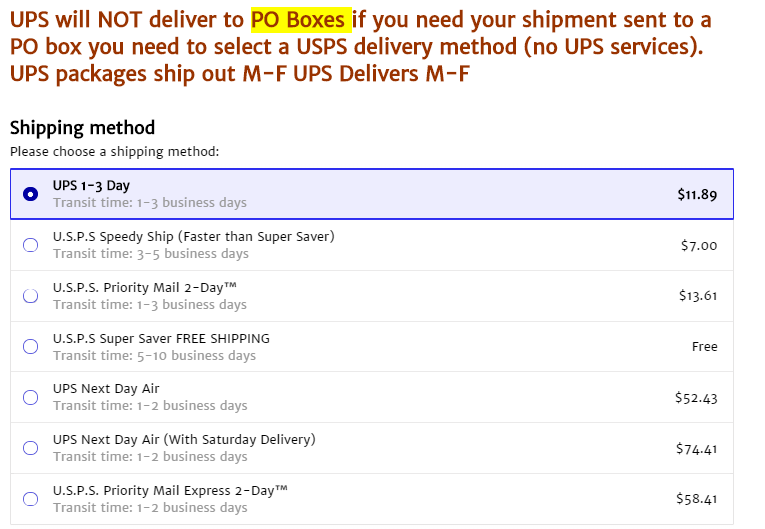Viewport: 765px width, 529px height.
Task: Click the $52.43 price
Action: coord(696,397)
